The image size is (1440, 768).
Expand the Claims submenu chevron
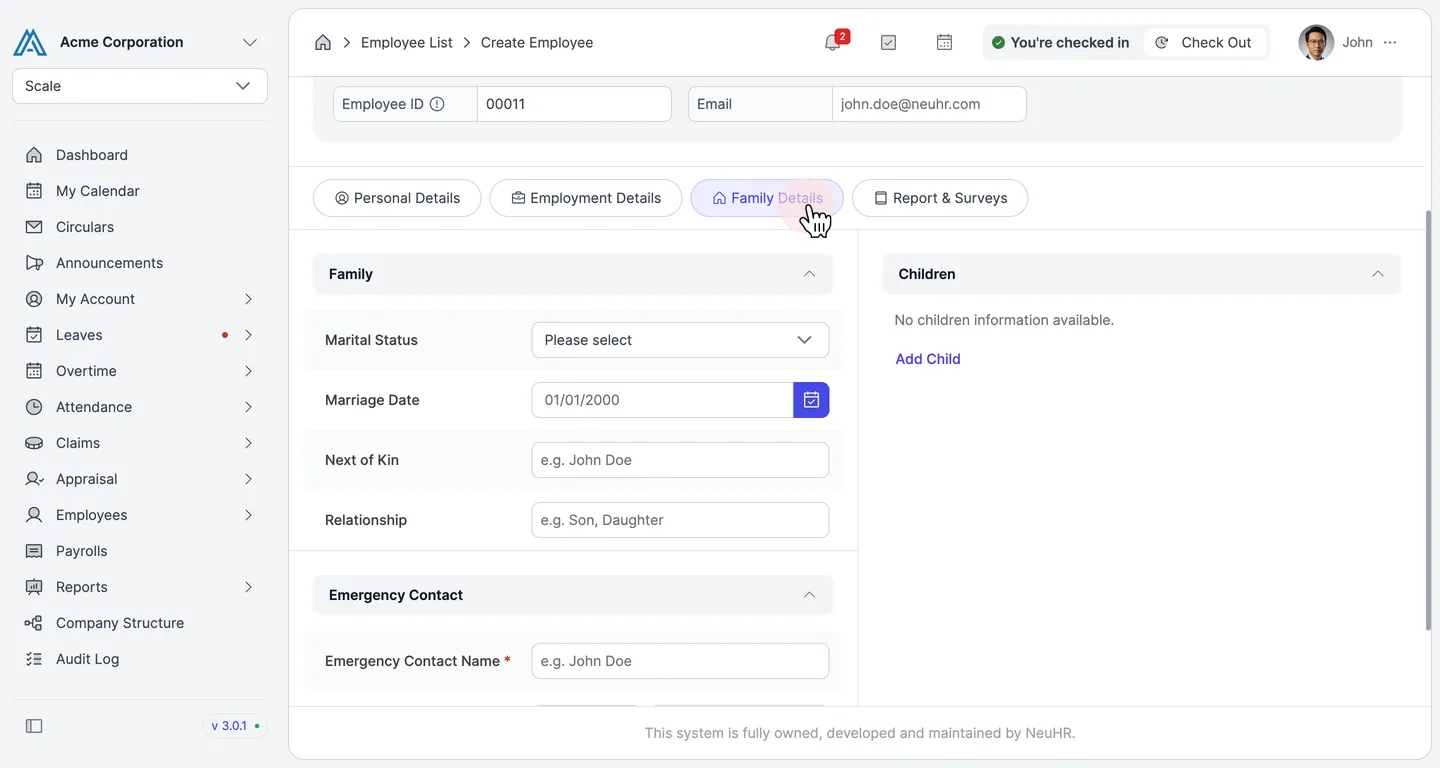point(248,443)
